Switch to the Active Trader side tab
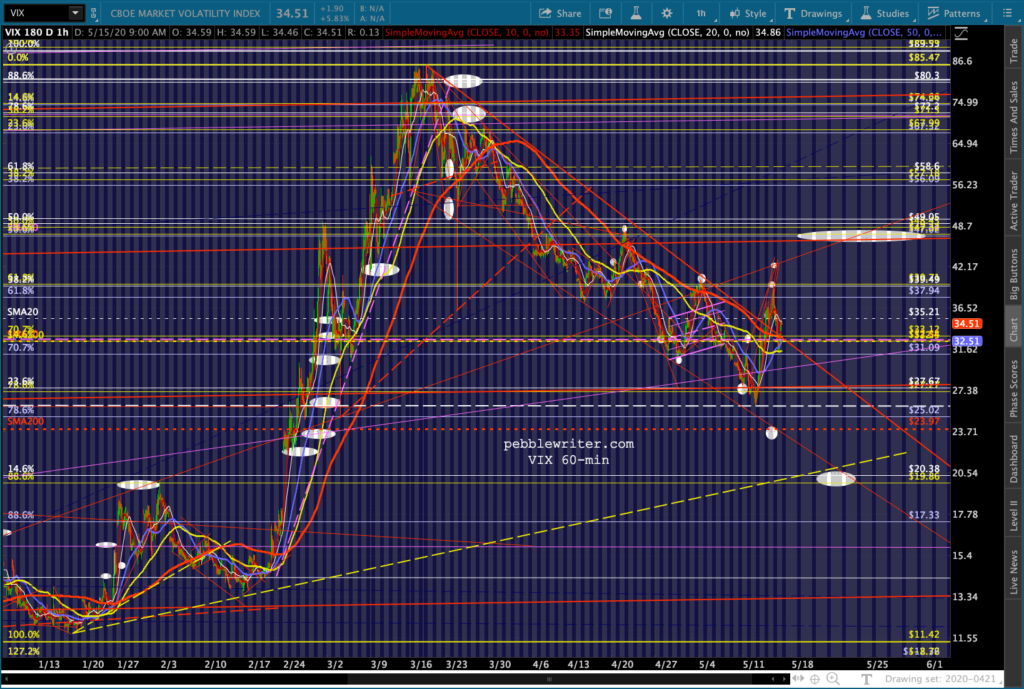The width and height of the screenshot is (1024, 689). 1014,200
